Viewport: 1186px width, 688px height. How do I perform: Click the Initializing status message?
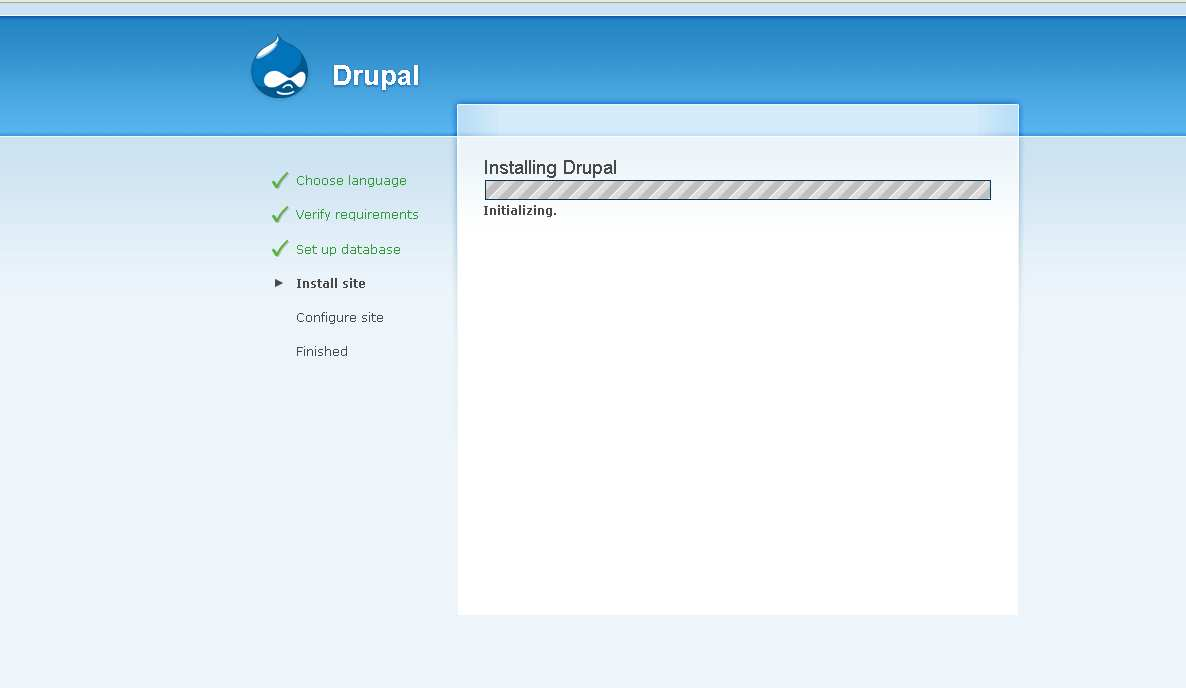520,211
